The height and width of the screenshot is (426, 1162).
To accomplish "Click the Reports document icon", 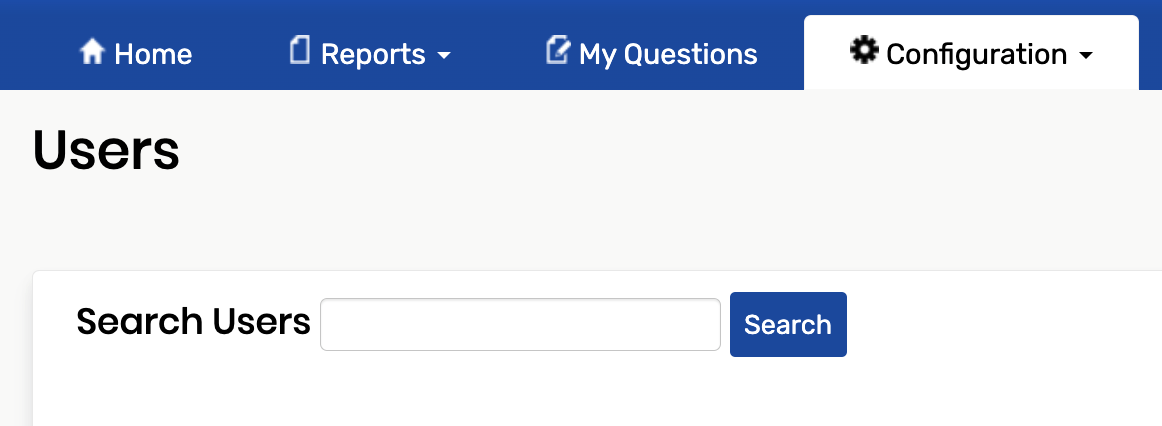I will (x=299, y=50).
